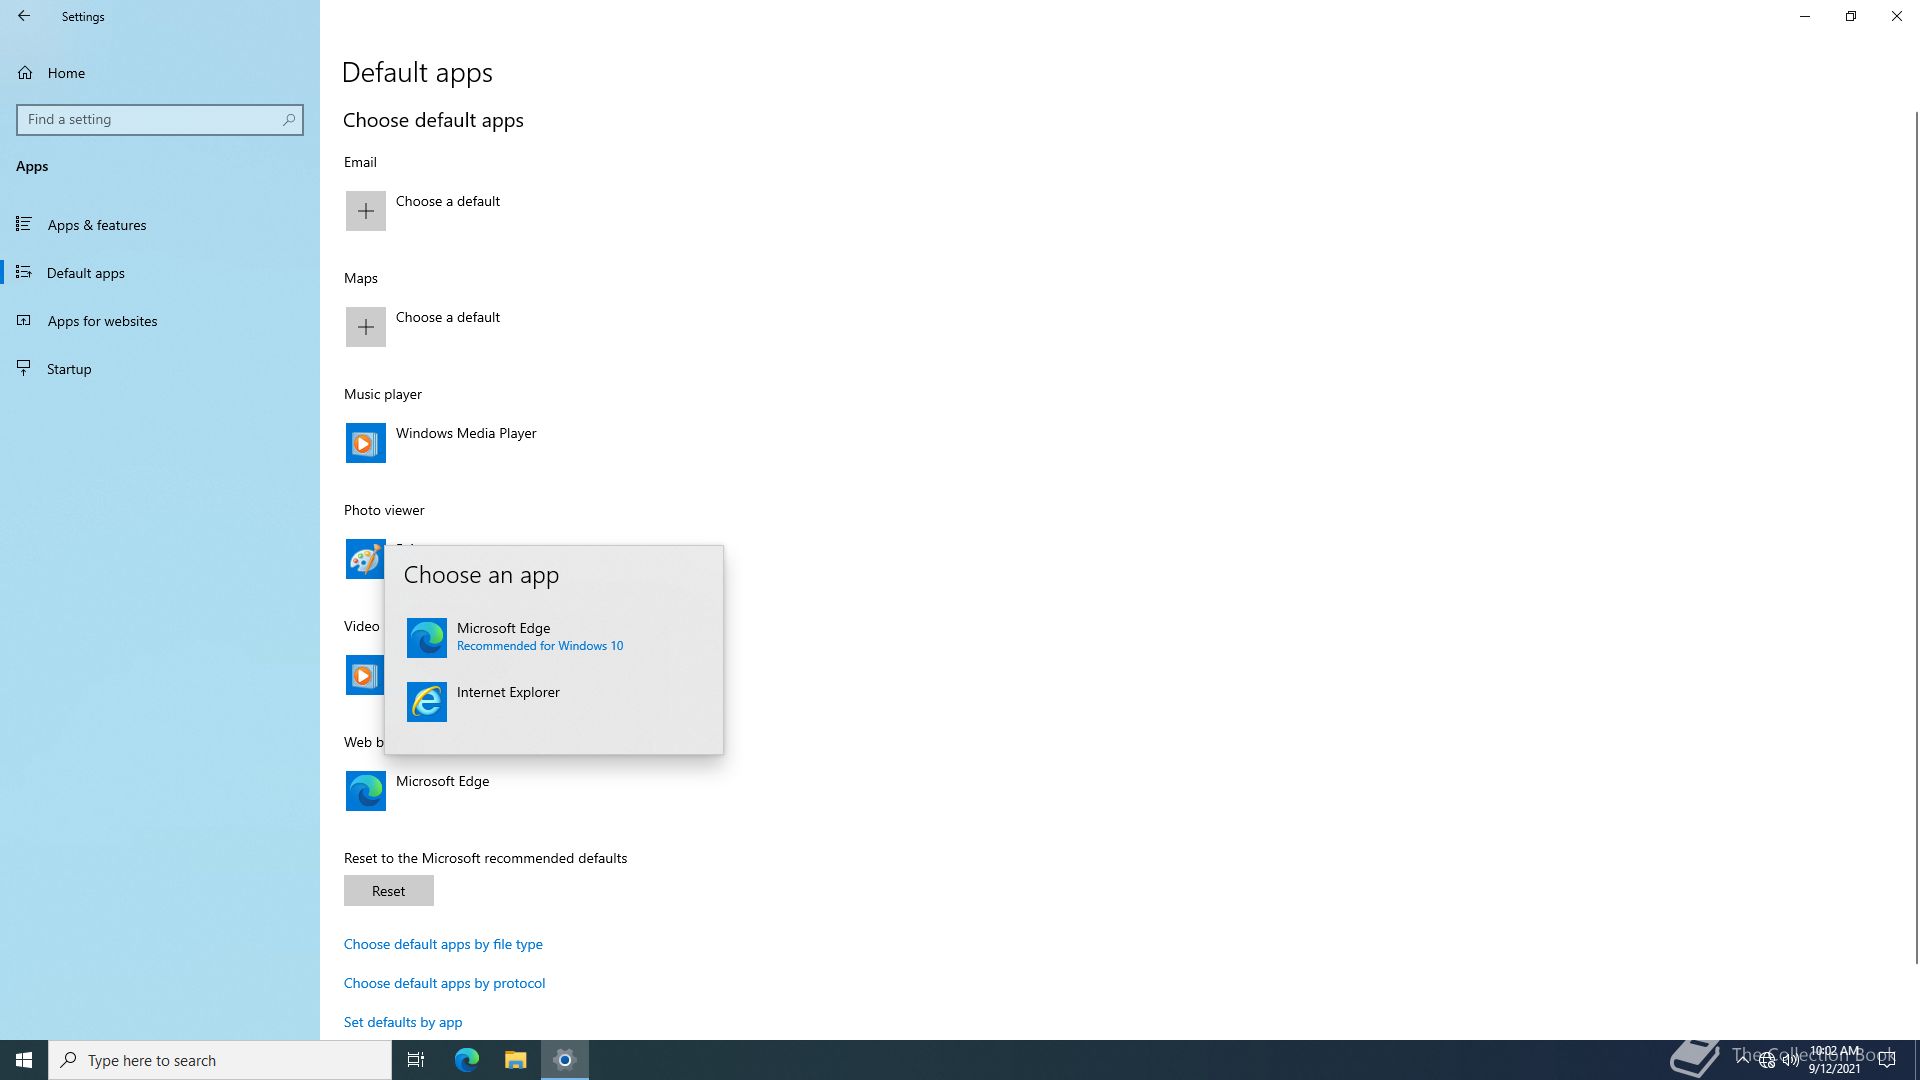The height and width of the screenshot is (1080, 1920).
Task: Open the Startup section
Action: [160, 369]
